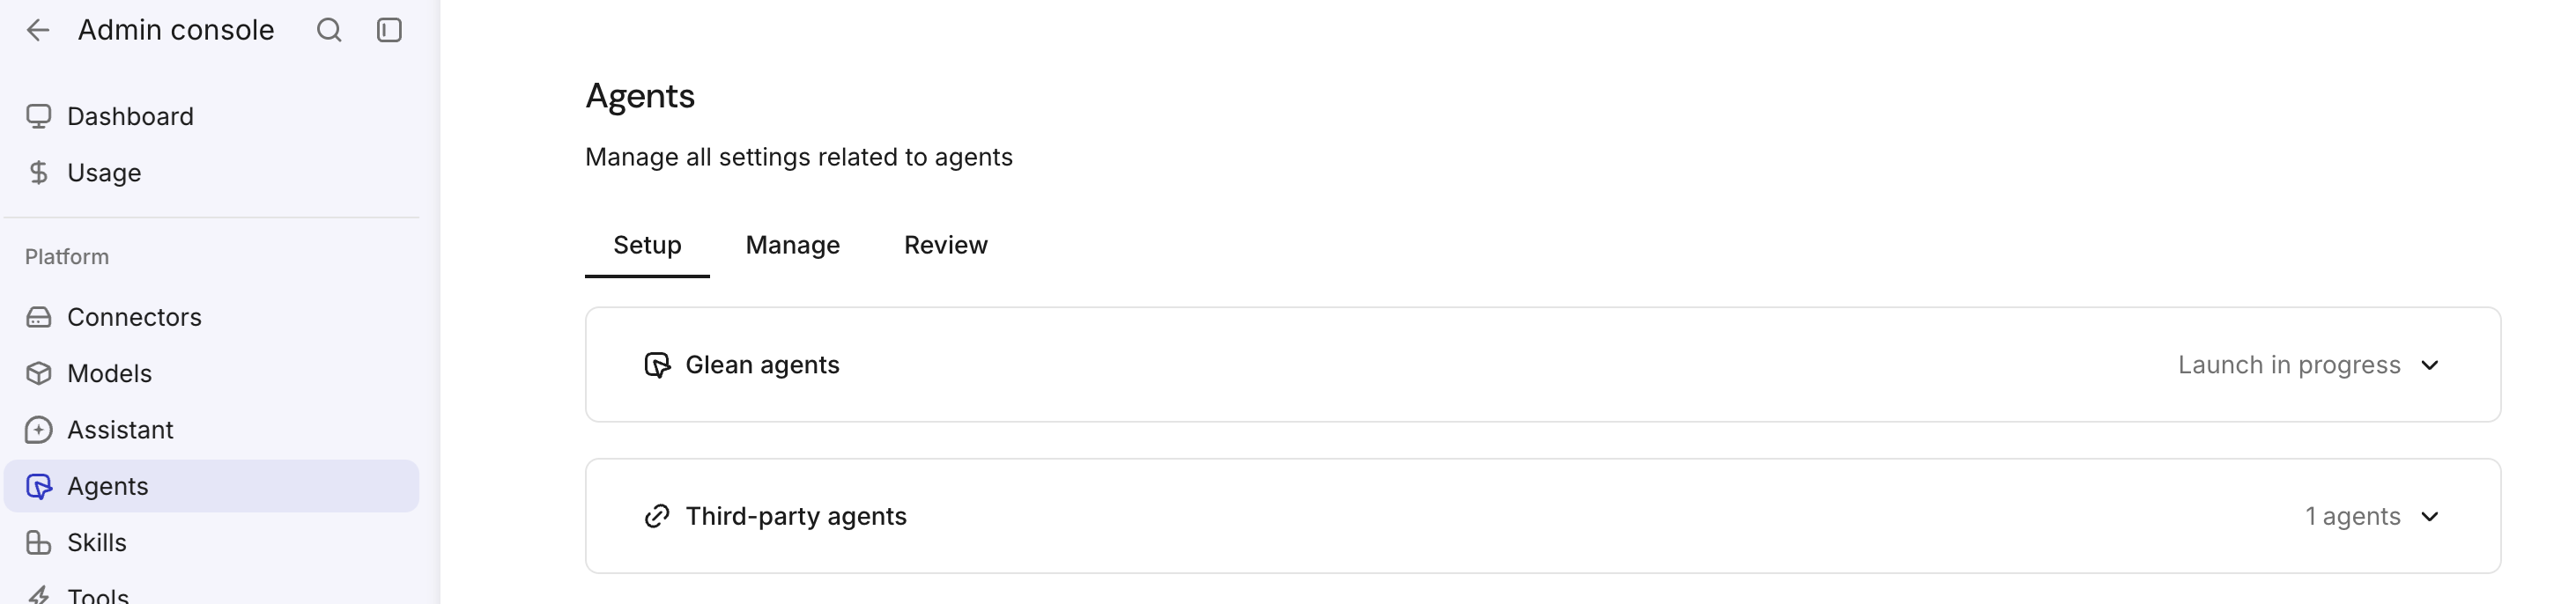
Task: Click the back arrow icon
Action: [x=38, y=30]
